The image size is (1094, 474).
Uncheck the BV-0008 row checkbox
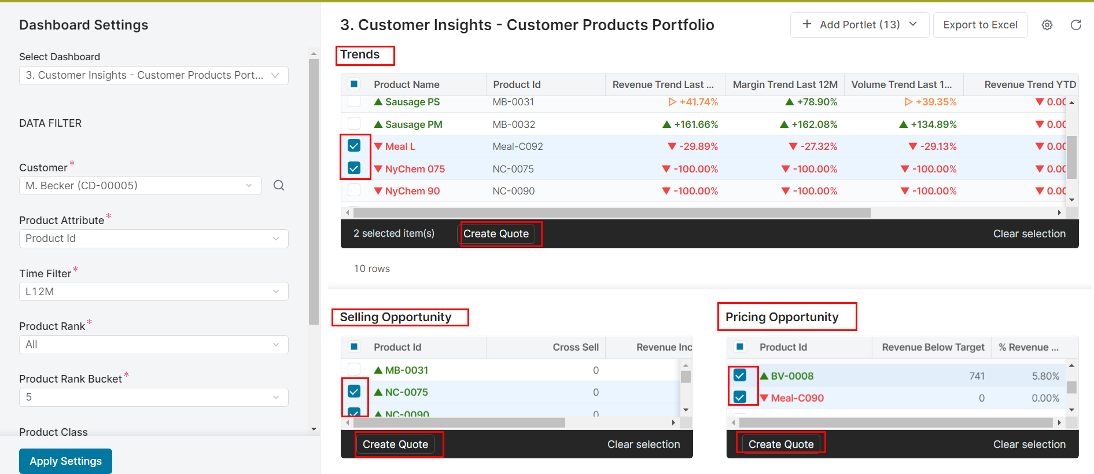pos(740,376)
